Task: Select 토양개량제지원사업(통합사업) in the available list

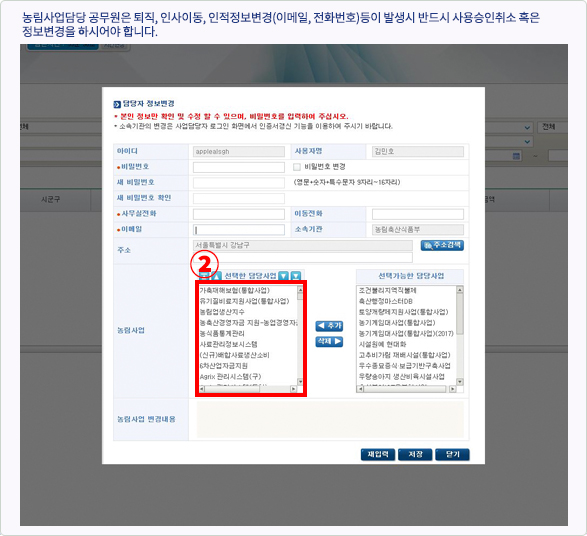Action: [x=404, y=312]
